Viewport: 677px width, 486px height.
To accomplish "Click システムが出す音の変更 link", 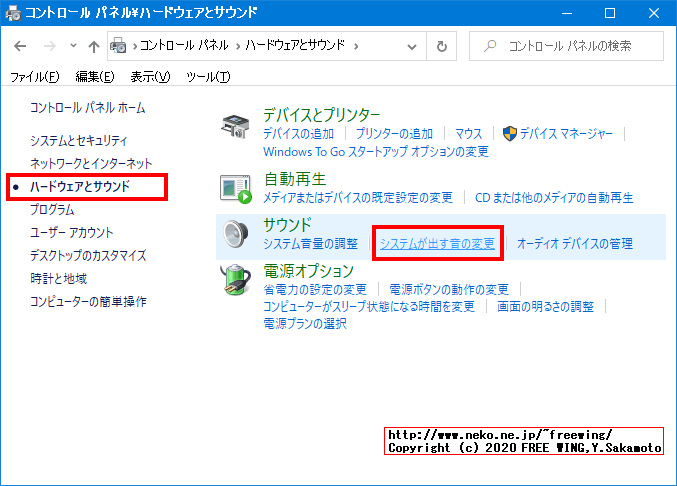I will [437, 244].
